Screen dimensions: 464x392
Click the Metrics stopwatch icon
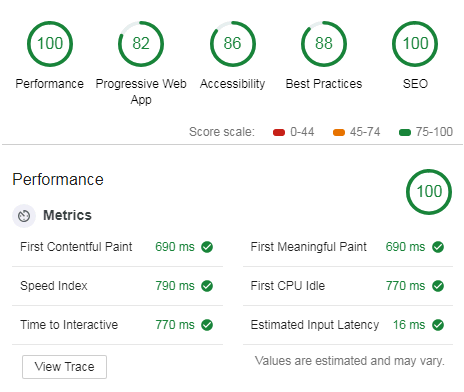[x=24, y=216]
